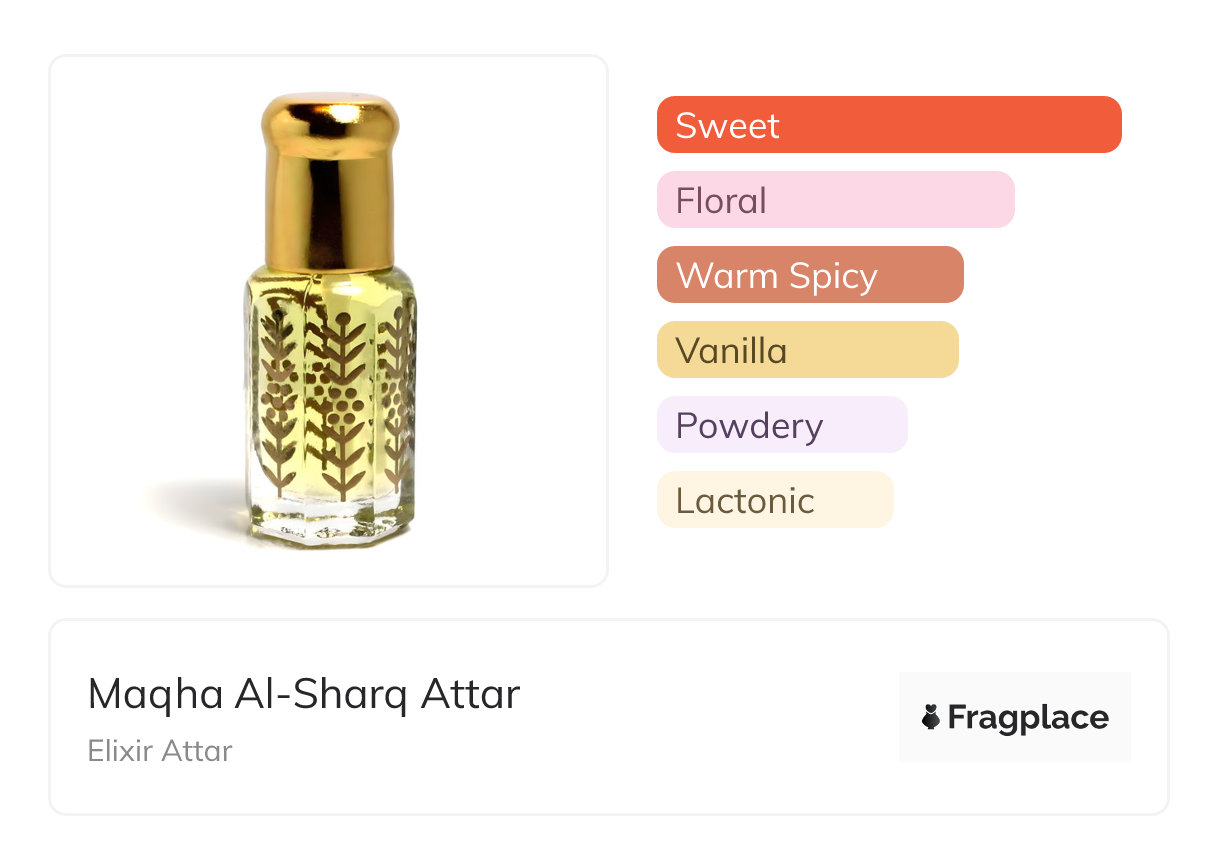
Task: Click the Fragplace wordmark text
Action: point(1028,717)
